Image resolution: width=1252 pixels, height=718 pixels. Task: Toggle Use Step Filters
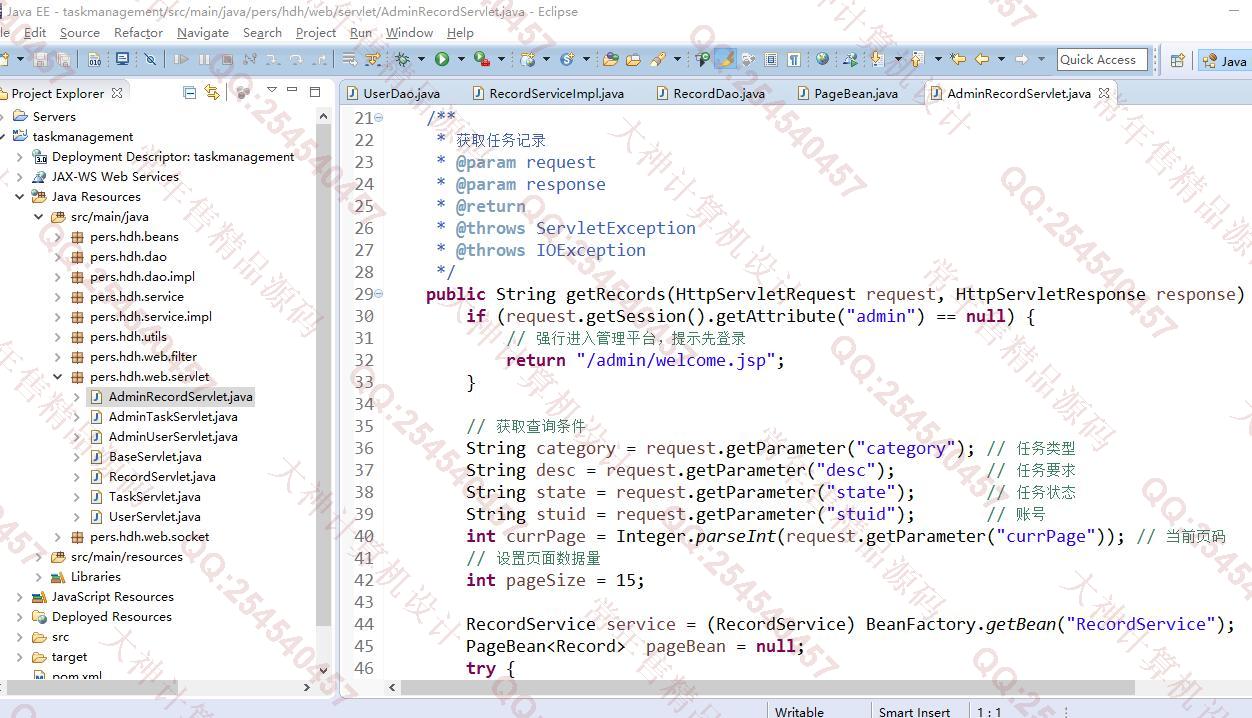point(373,60)
